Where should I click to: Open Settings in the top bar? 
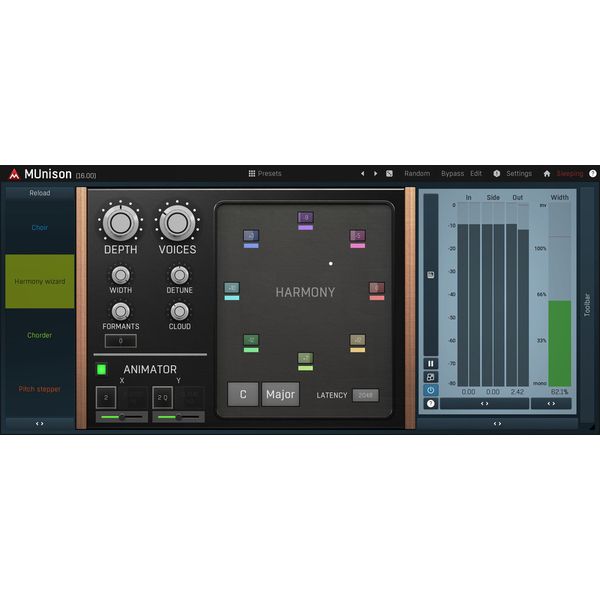518,173
